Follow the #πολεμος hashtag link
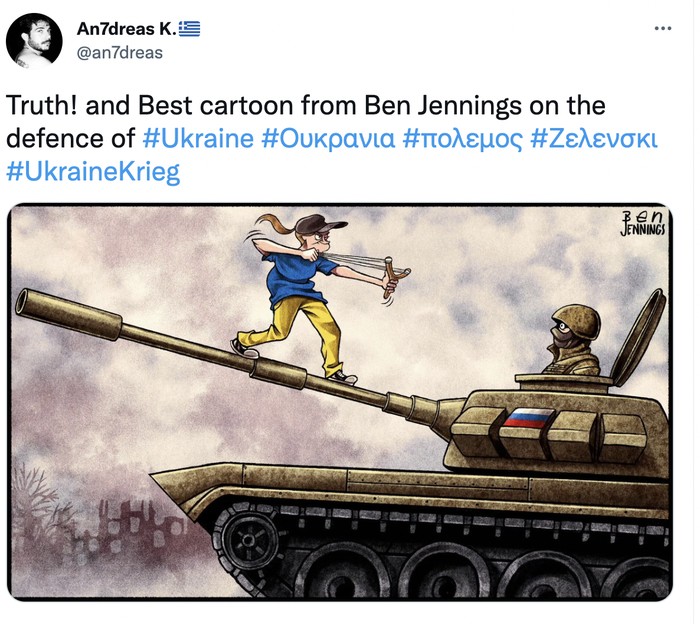This screenshot has width=700, height=624. coord(462,139)
